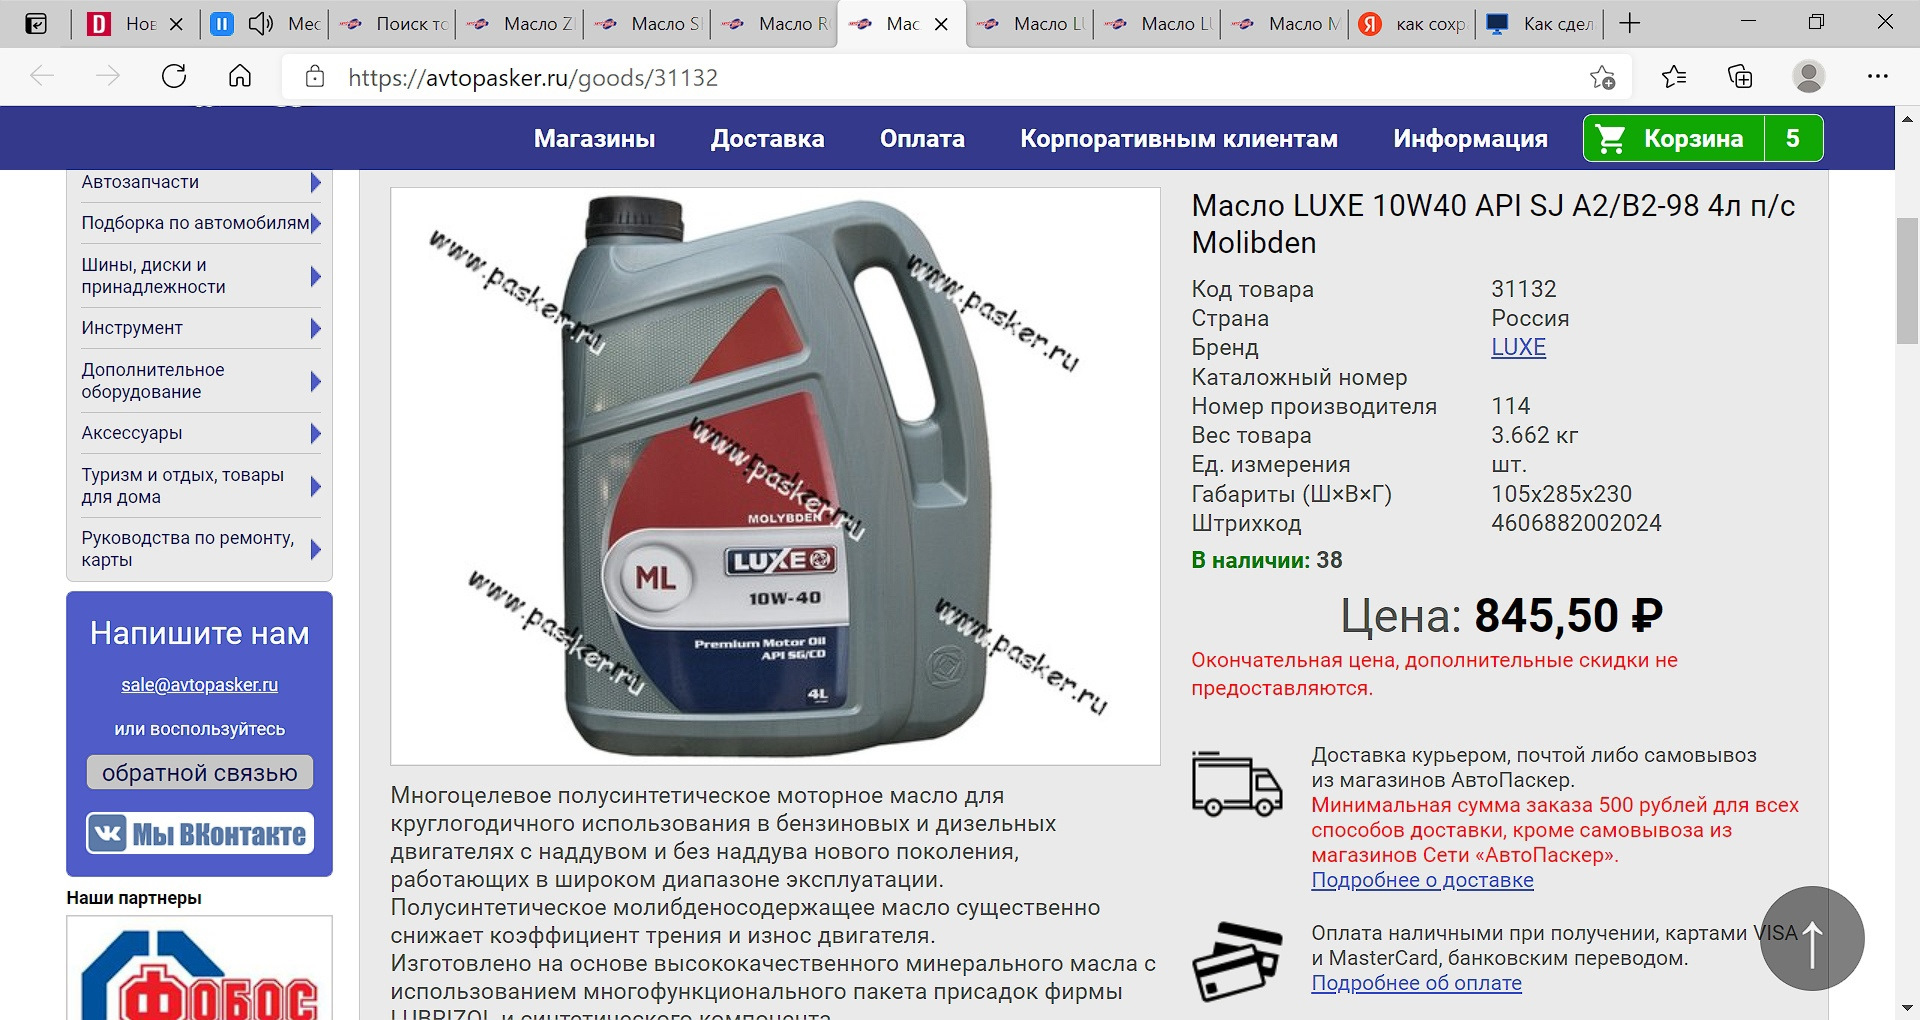This screenshot has height=1020, width=1920.
Task: Open the "Инструмент" category link
Action: click(132, 328)
